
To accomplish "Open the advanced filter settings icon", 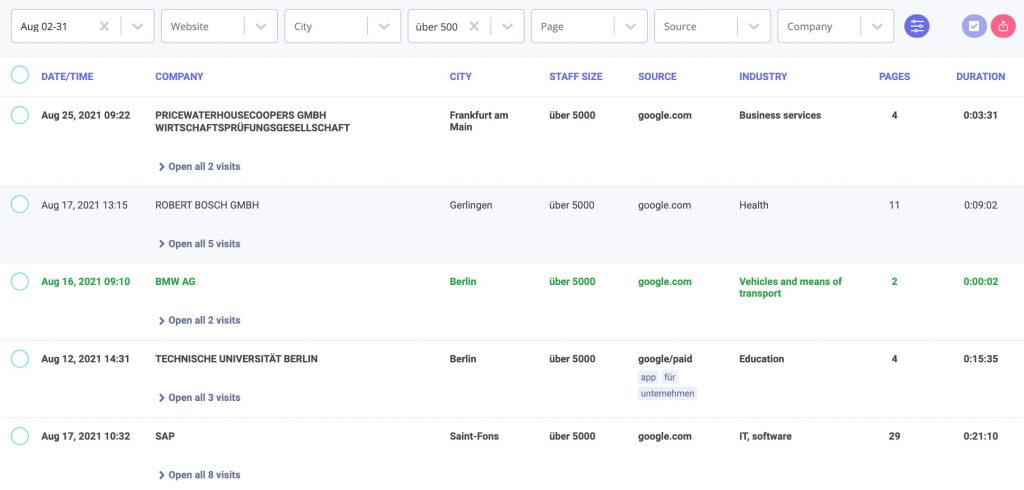I will (x=916, y=26).
